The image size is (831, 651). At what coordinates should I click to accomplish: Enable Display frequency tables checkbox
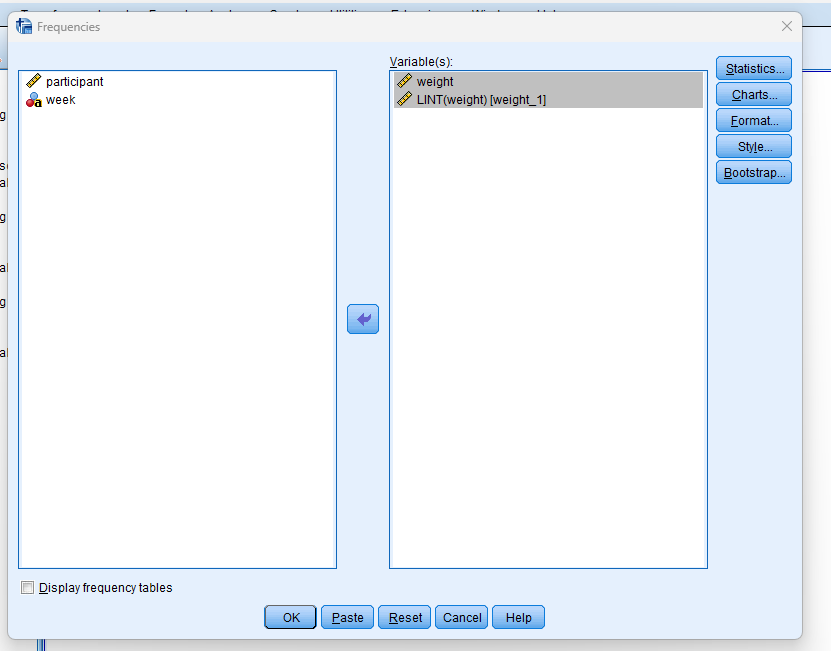point(28,588)
